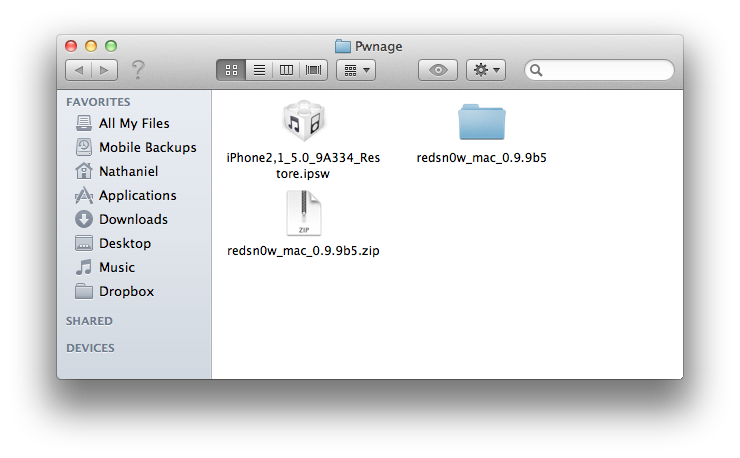Switch to icon view

point(231,70)
